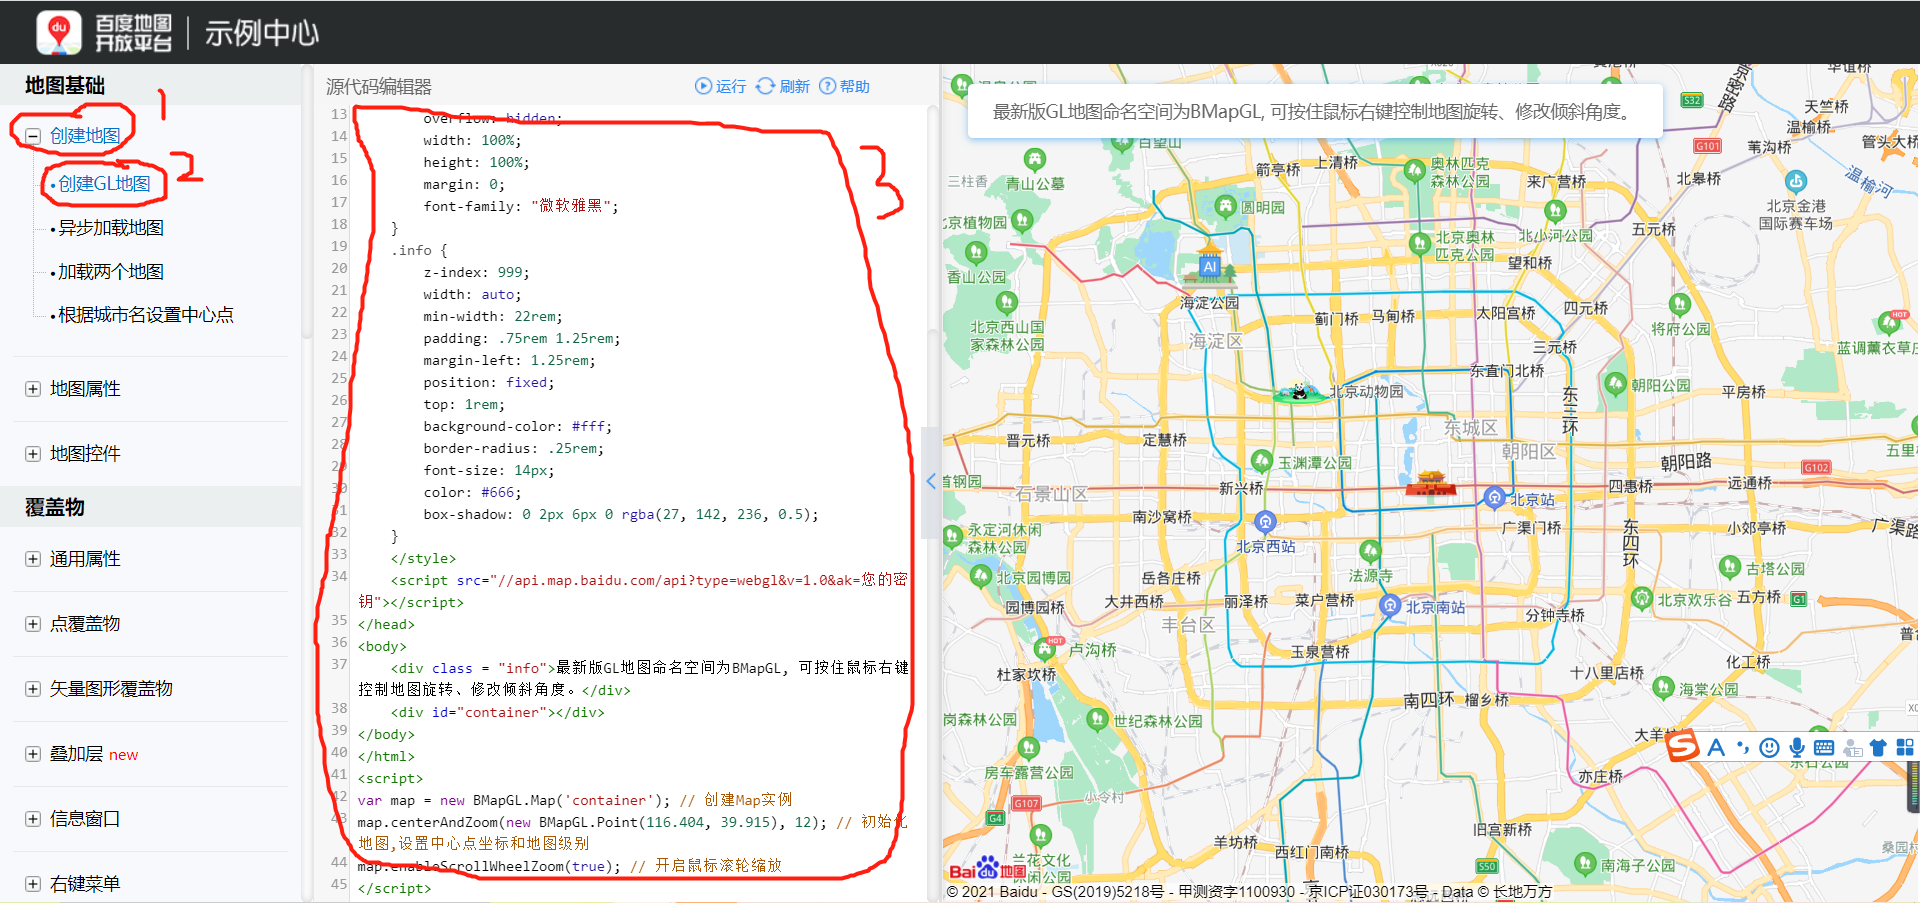The image size is (1920, 903).
Task: Expand the 叠加层 section
Action: tap(33, 754)
